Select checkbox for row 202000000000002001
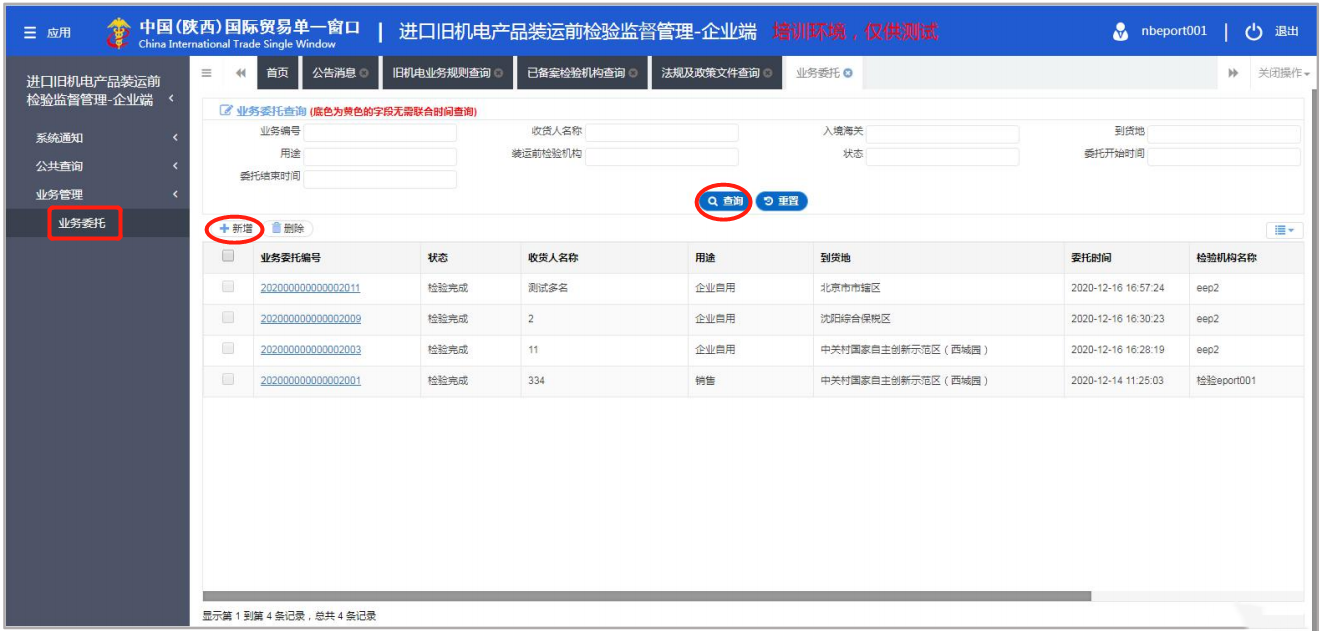The image size is (1321, 631). (228, 380)
